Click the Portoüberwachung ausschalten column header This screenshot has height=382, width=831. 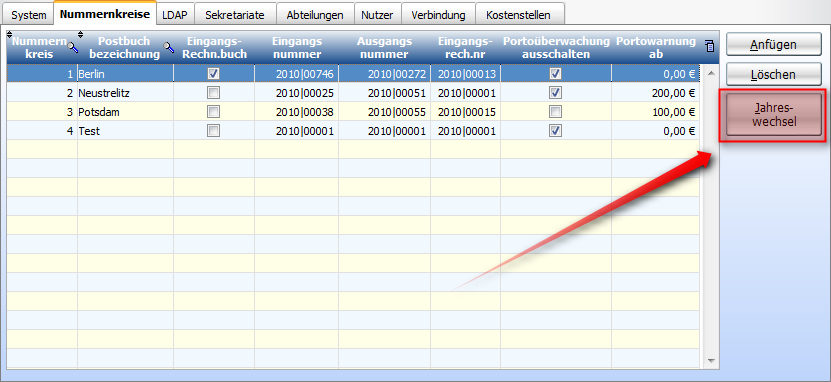click(x=556, y=47)
